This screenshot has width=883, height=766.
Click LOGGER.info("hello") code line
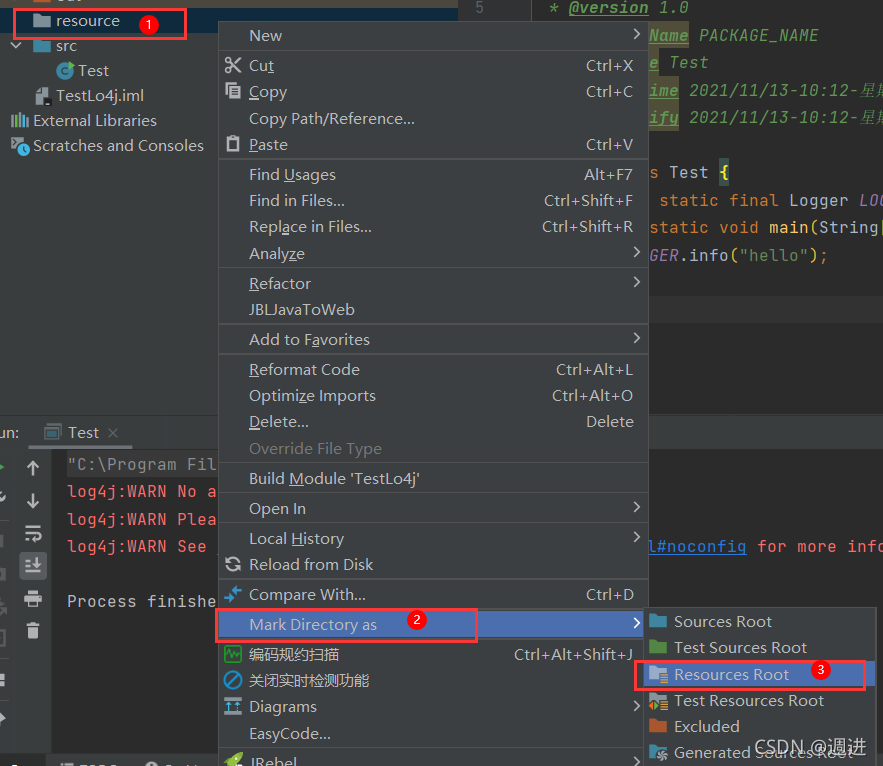738,255
